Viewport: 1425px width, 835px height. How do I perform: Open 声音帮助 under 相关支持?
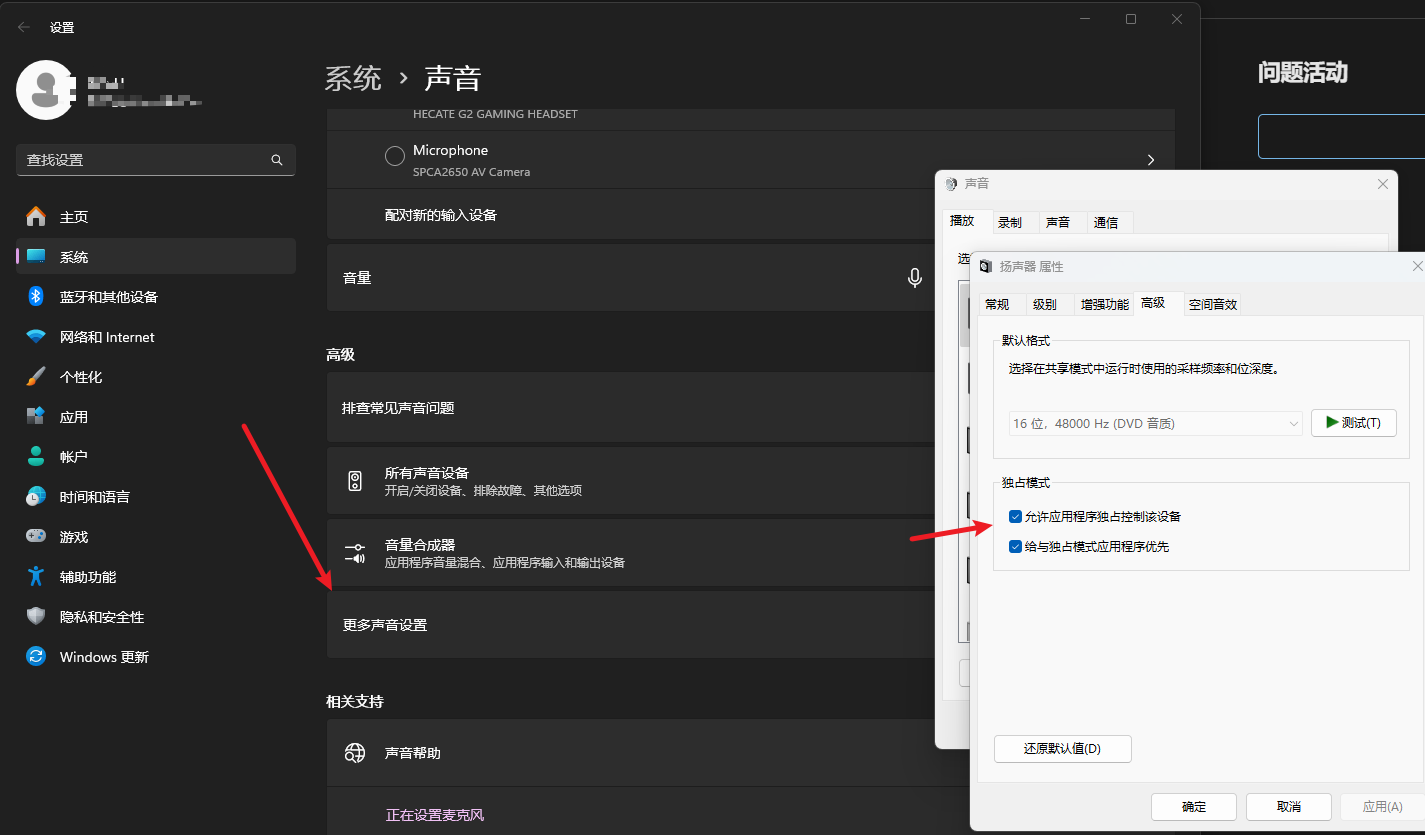click(632, 753)
